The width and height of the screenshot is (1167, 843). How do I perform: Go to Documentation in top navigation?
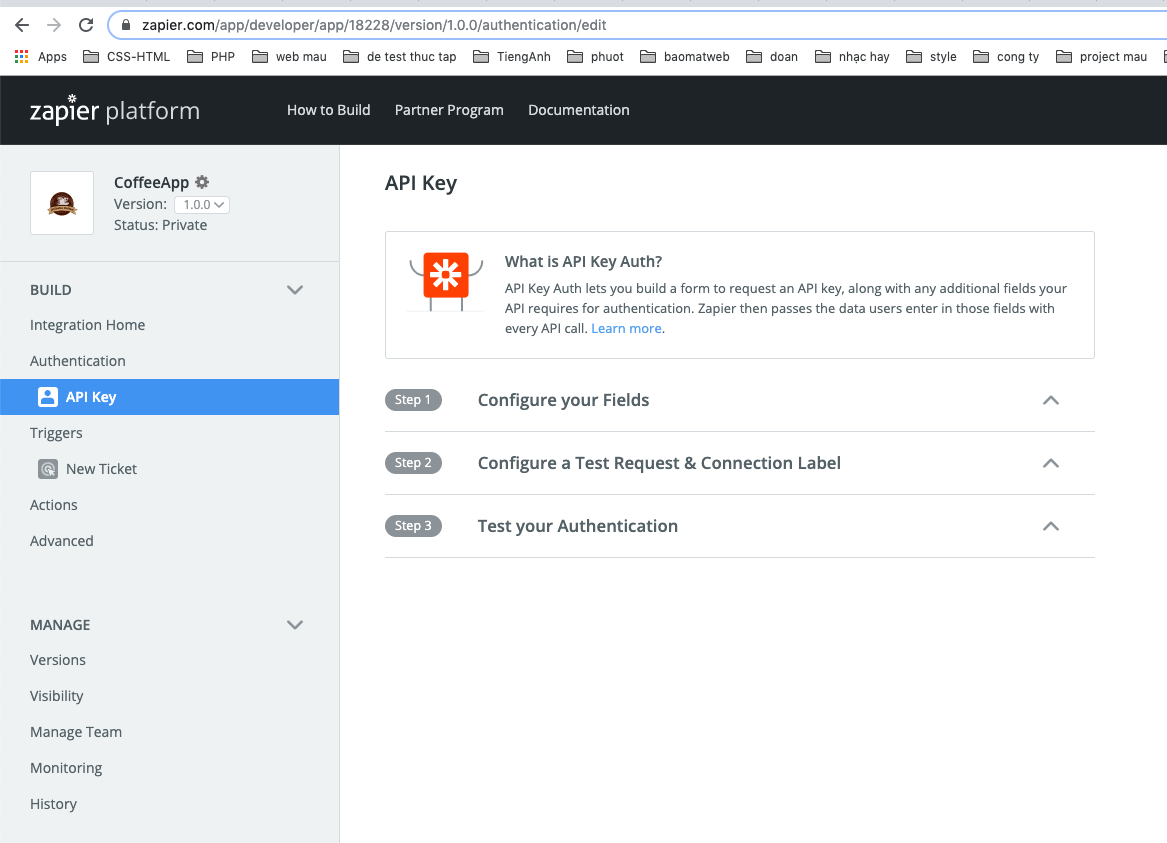point(578,110)
